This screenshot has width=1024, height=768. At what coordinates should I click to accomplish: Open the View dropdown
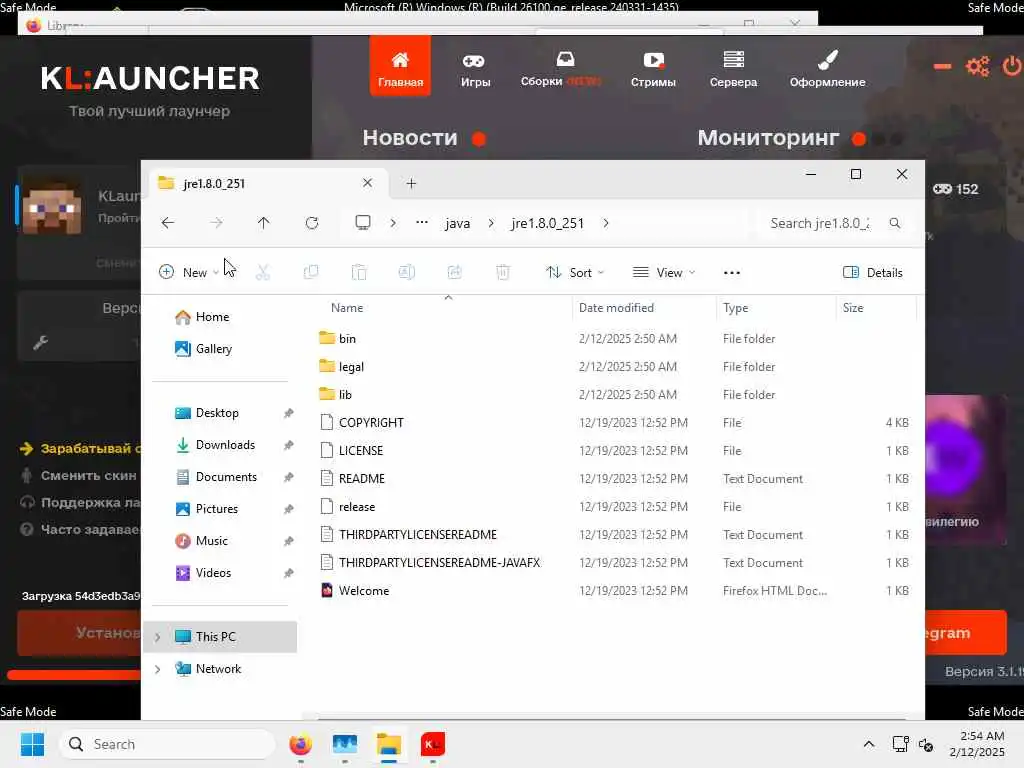664,272
